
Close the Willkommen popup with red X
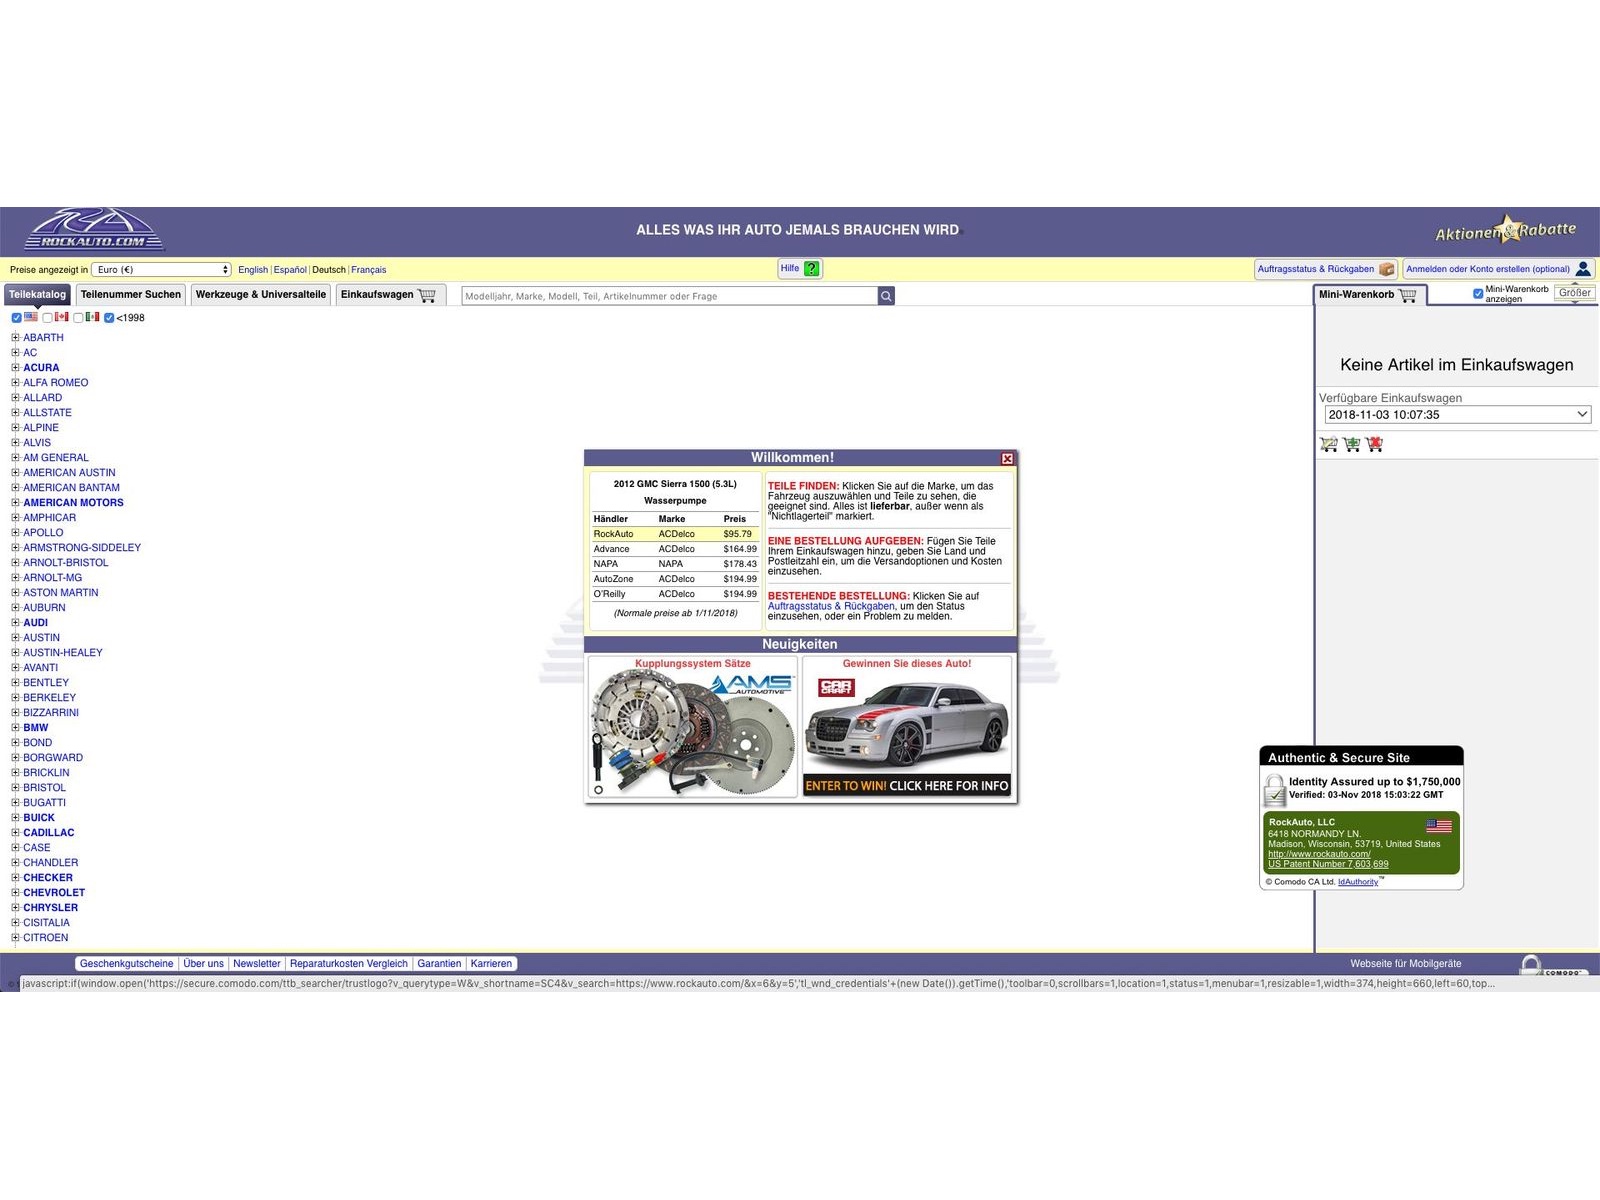[x=1007, y=458]
